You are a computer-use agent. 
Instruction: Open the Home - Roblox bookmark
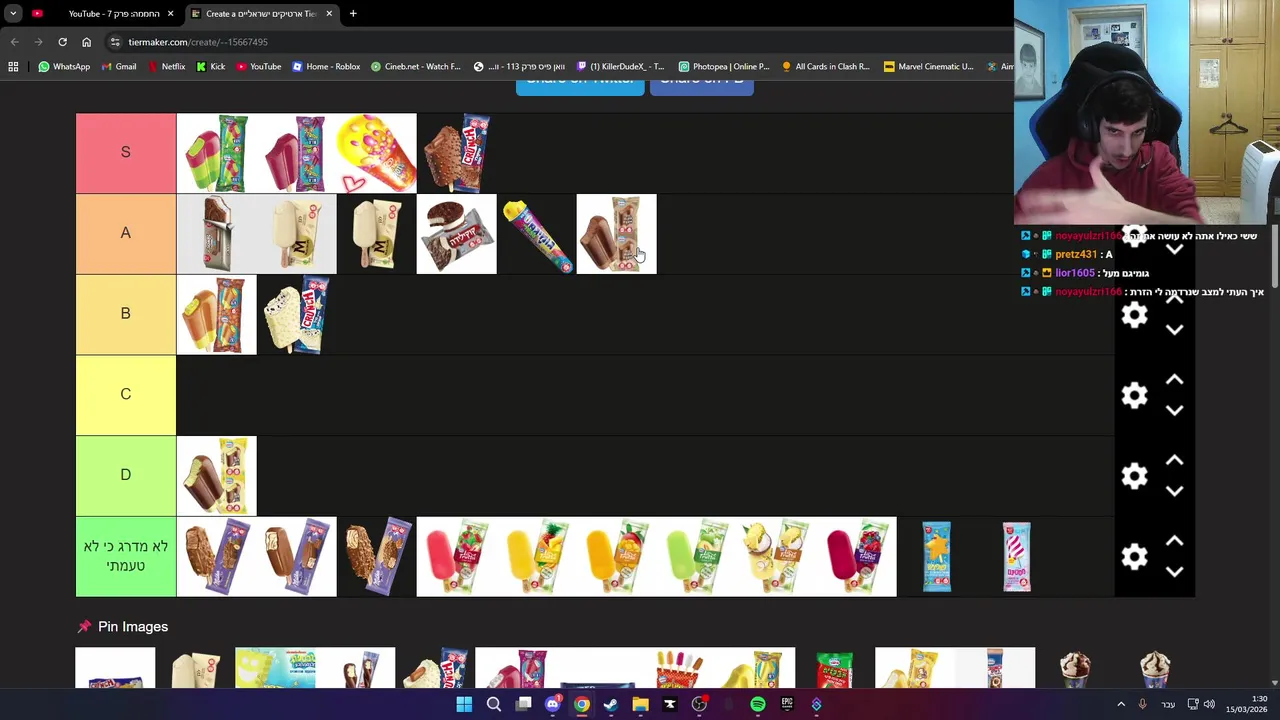coord(326,67)
